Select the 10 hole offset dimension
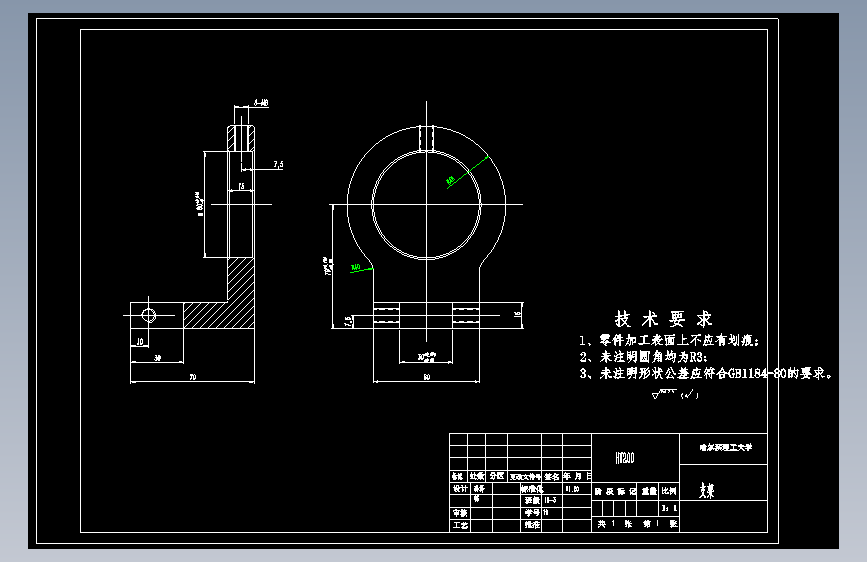The height and width of the screenshot is (562, 867). tap(140, 342)
